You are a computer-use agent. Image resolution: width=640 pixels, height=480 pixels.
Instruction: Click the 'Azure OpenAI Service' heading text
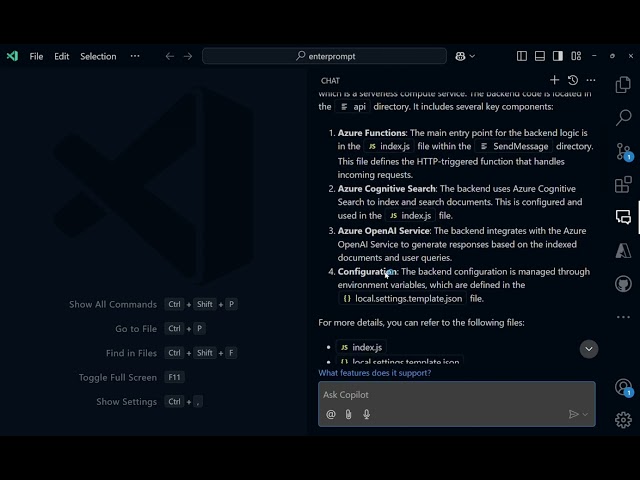point(383,231)
